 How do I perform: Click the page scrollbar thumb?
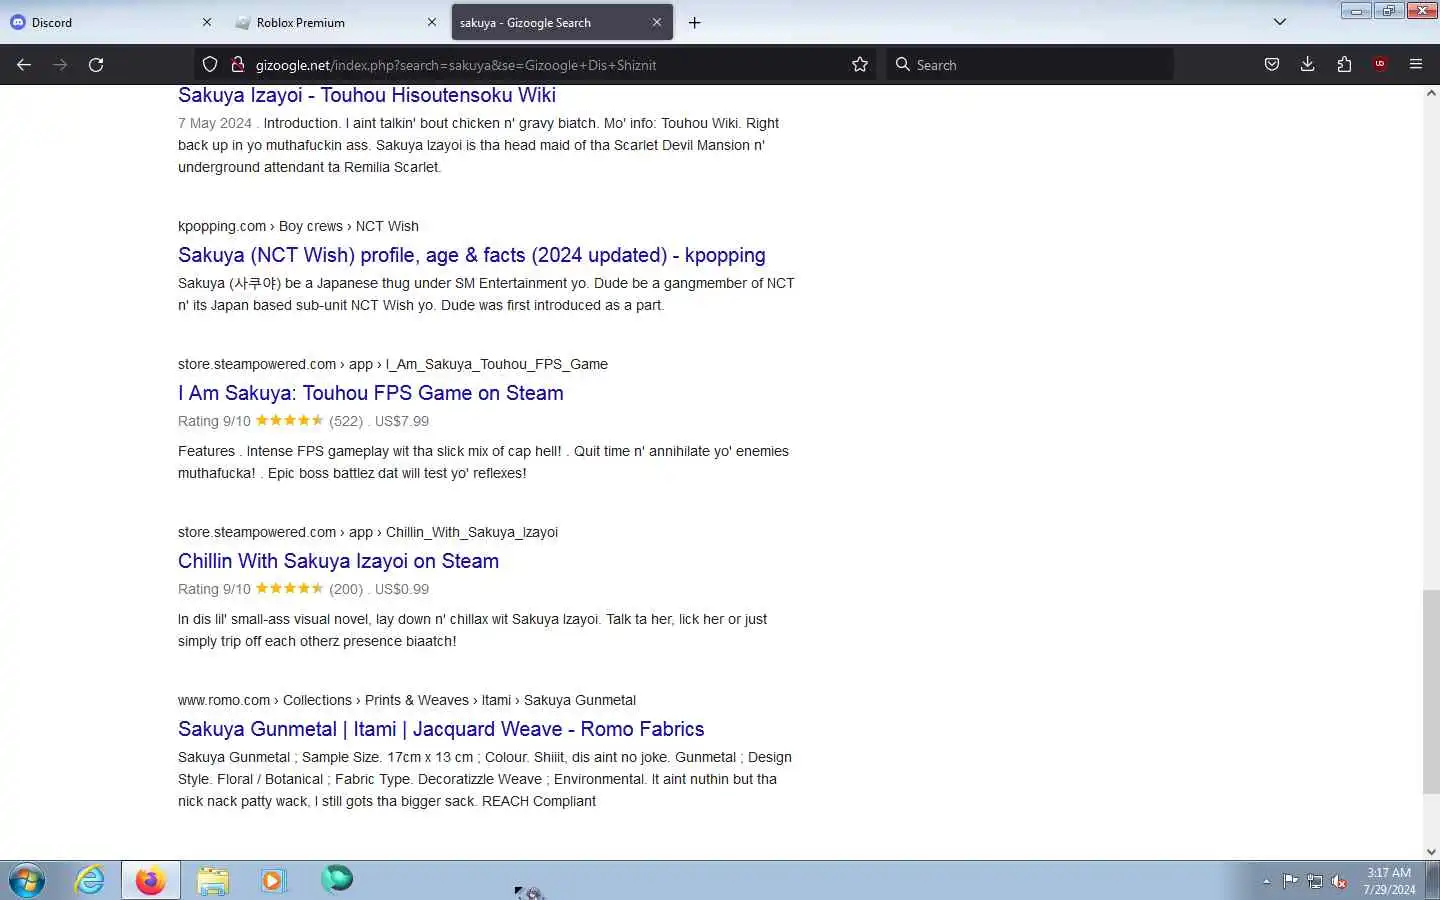1431,692
